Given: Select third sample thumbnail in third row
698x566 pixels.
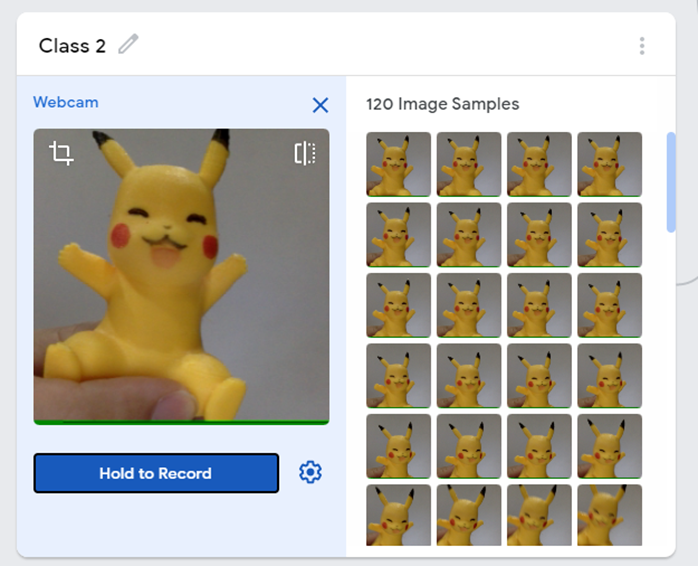Looking at the screenshot, I should click(x=539, y=305).
